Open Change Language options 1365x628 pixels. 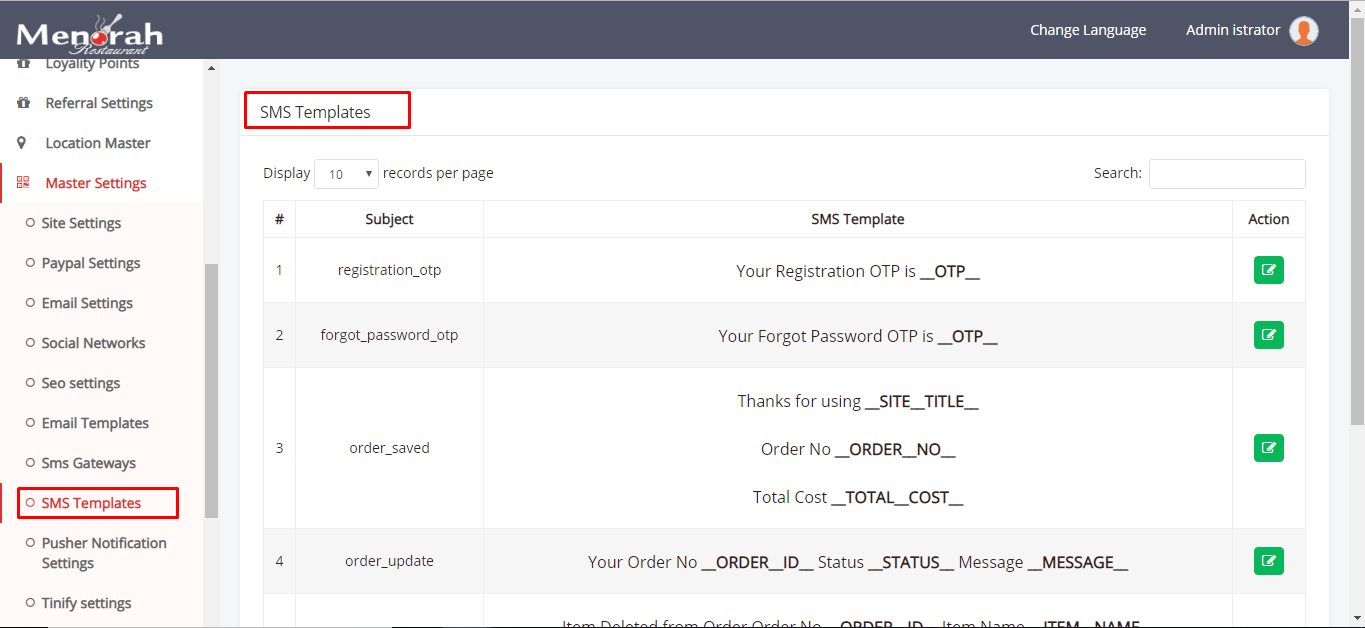(x=1088, y=30)
